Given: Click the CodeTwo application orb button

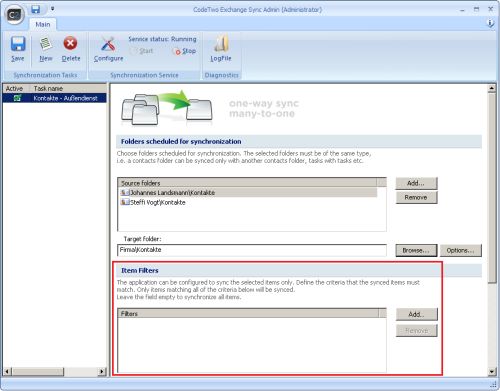Looking at the screenshot, I should click(x=14, y=15).
